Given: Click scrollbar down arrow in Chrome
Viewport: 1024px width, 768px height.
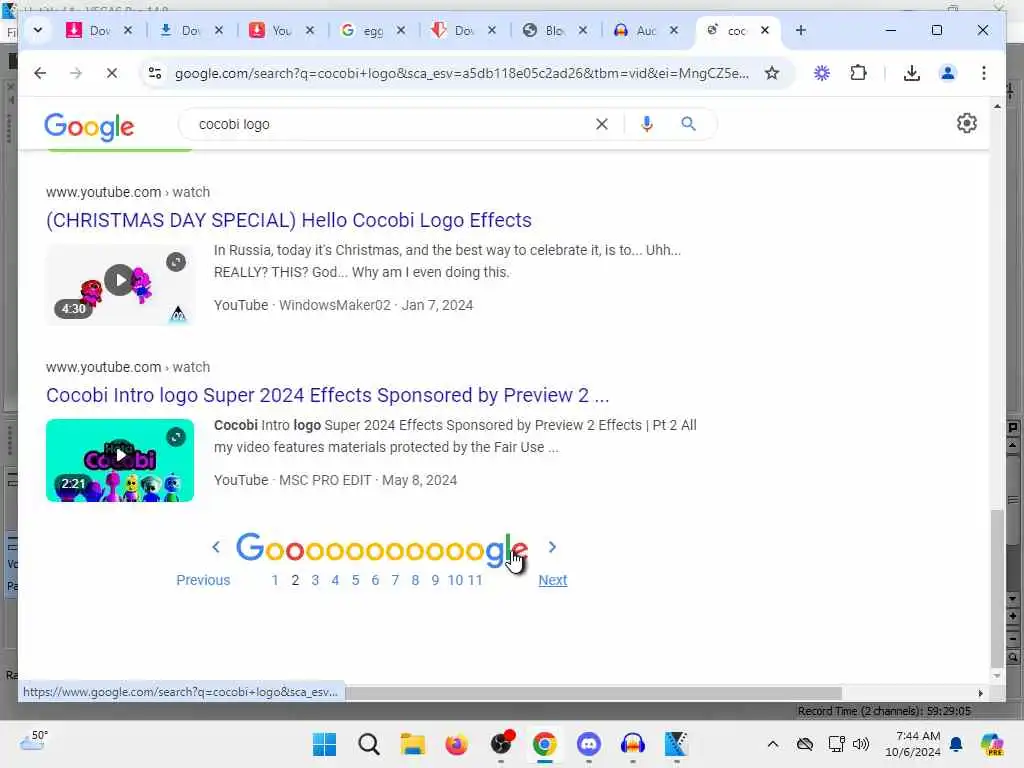Looking at the screenshot, I should coord(997,675).
